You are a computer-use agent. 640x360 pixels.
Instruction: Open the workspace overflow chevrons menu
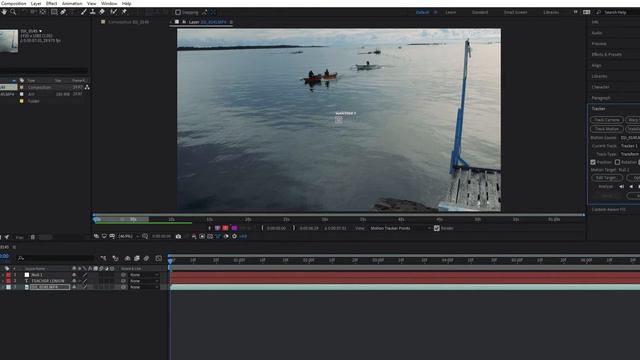(x=576, y=12)
